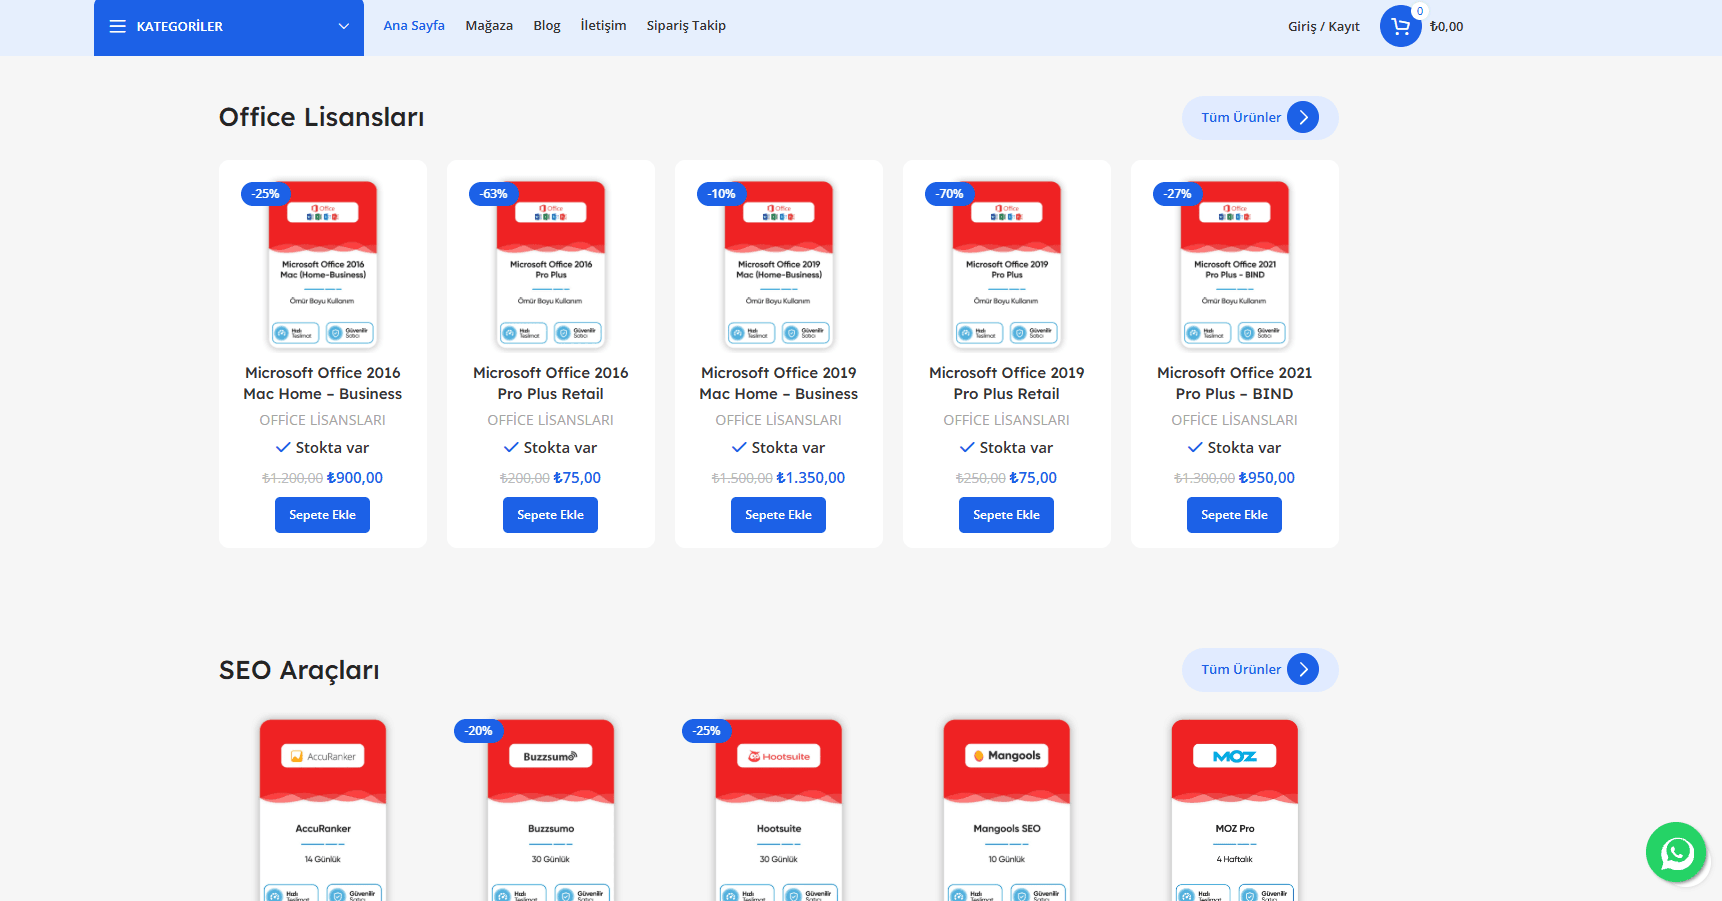Click arrow icon in SEO Araçları Tüm Ürünler
Viewport: 1722px width, 901px height.
point(1303,669)
